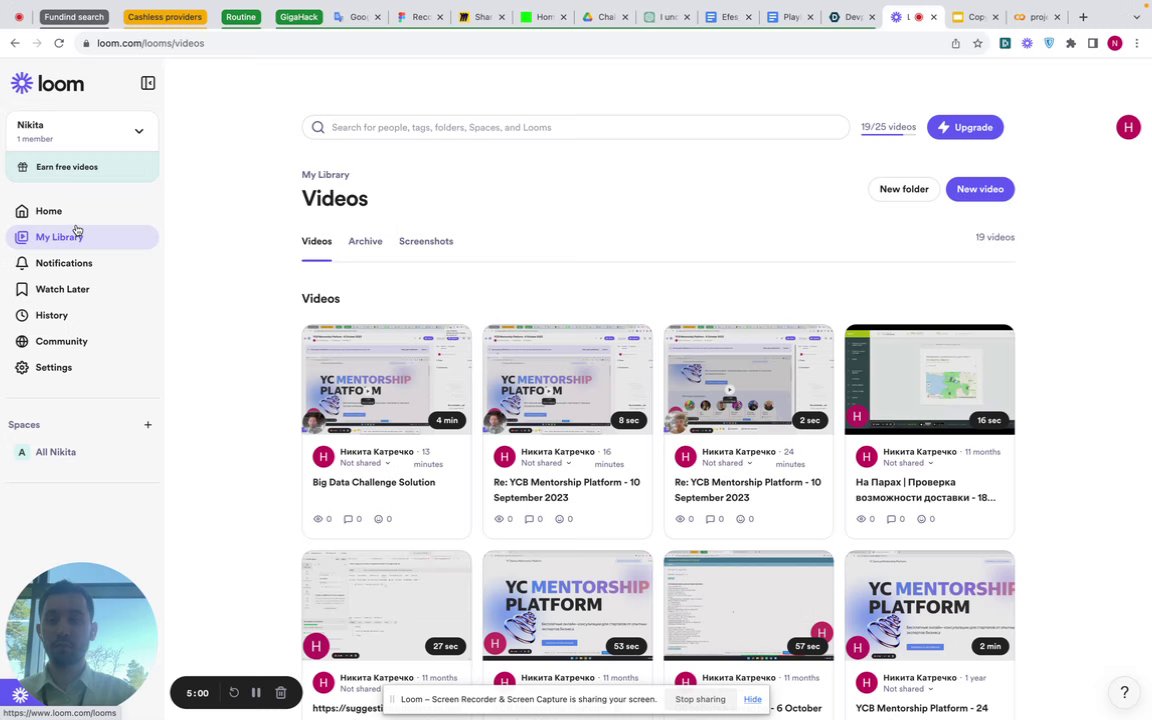Open the Chrome three-dot menu
This screenshot has width=1152, height=720.
(x=1137, y=43)
